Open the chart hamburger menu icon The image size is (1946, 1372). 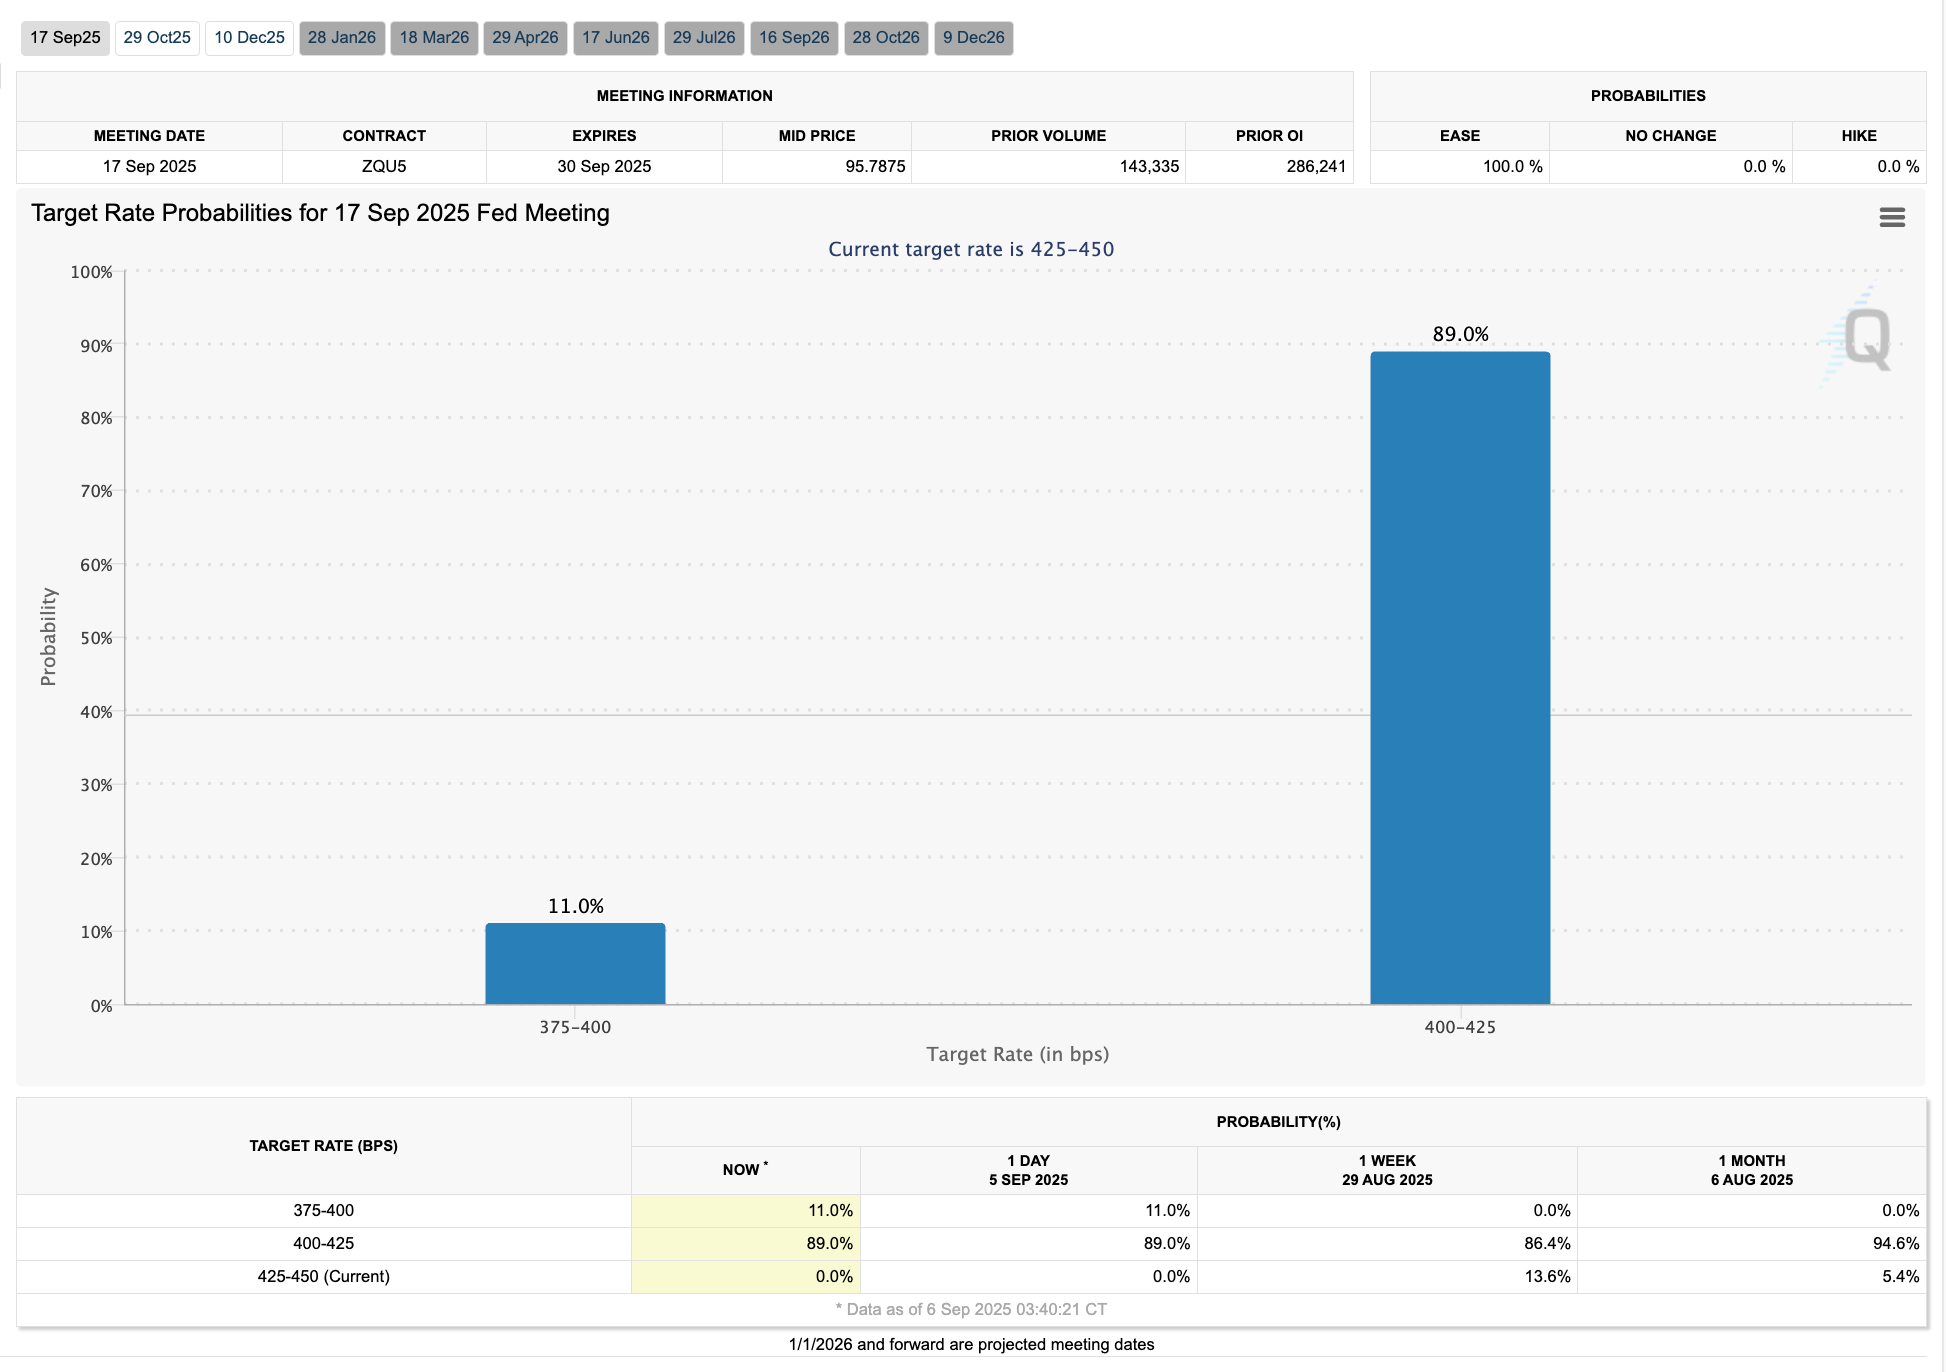click(x=1891, y=217)
